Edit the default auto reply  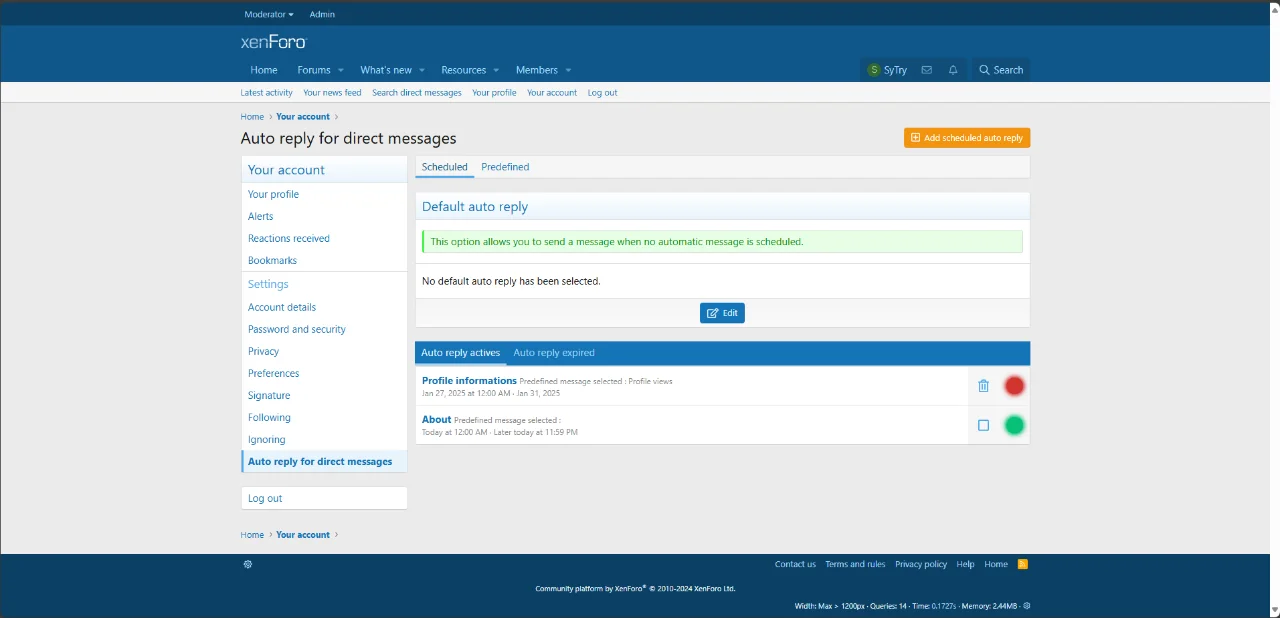722,313
